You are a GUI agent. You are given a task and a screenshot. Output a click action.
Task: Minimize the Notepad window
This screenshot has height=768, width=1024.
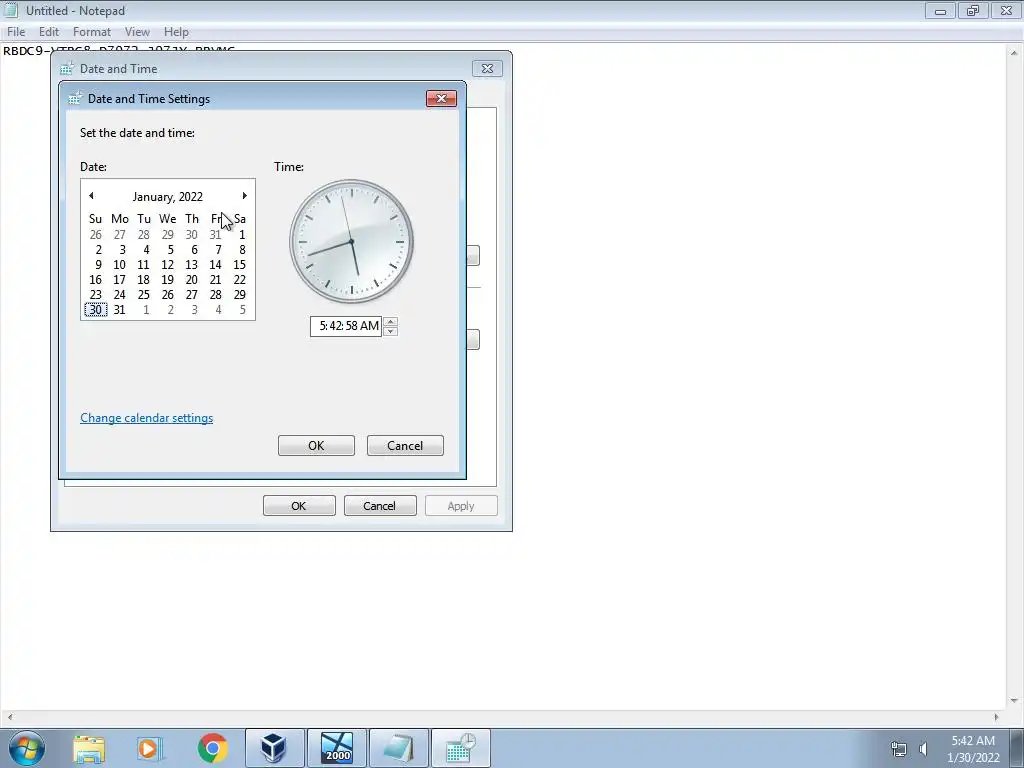[940, 10]
